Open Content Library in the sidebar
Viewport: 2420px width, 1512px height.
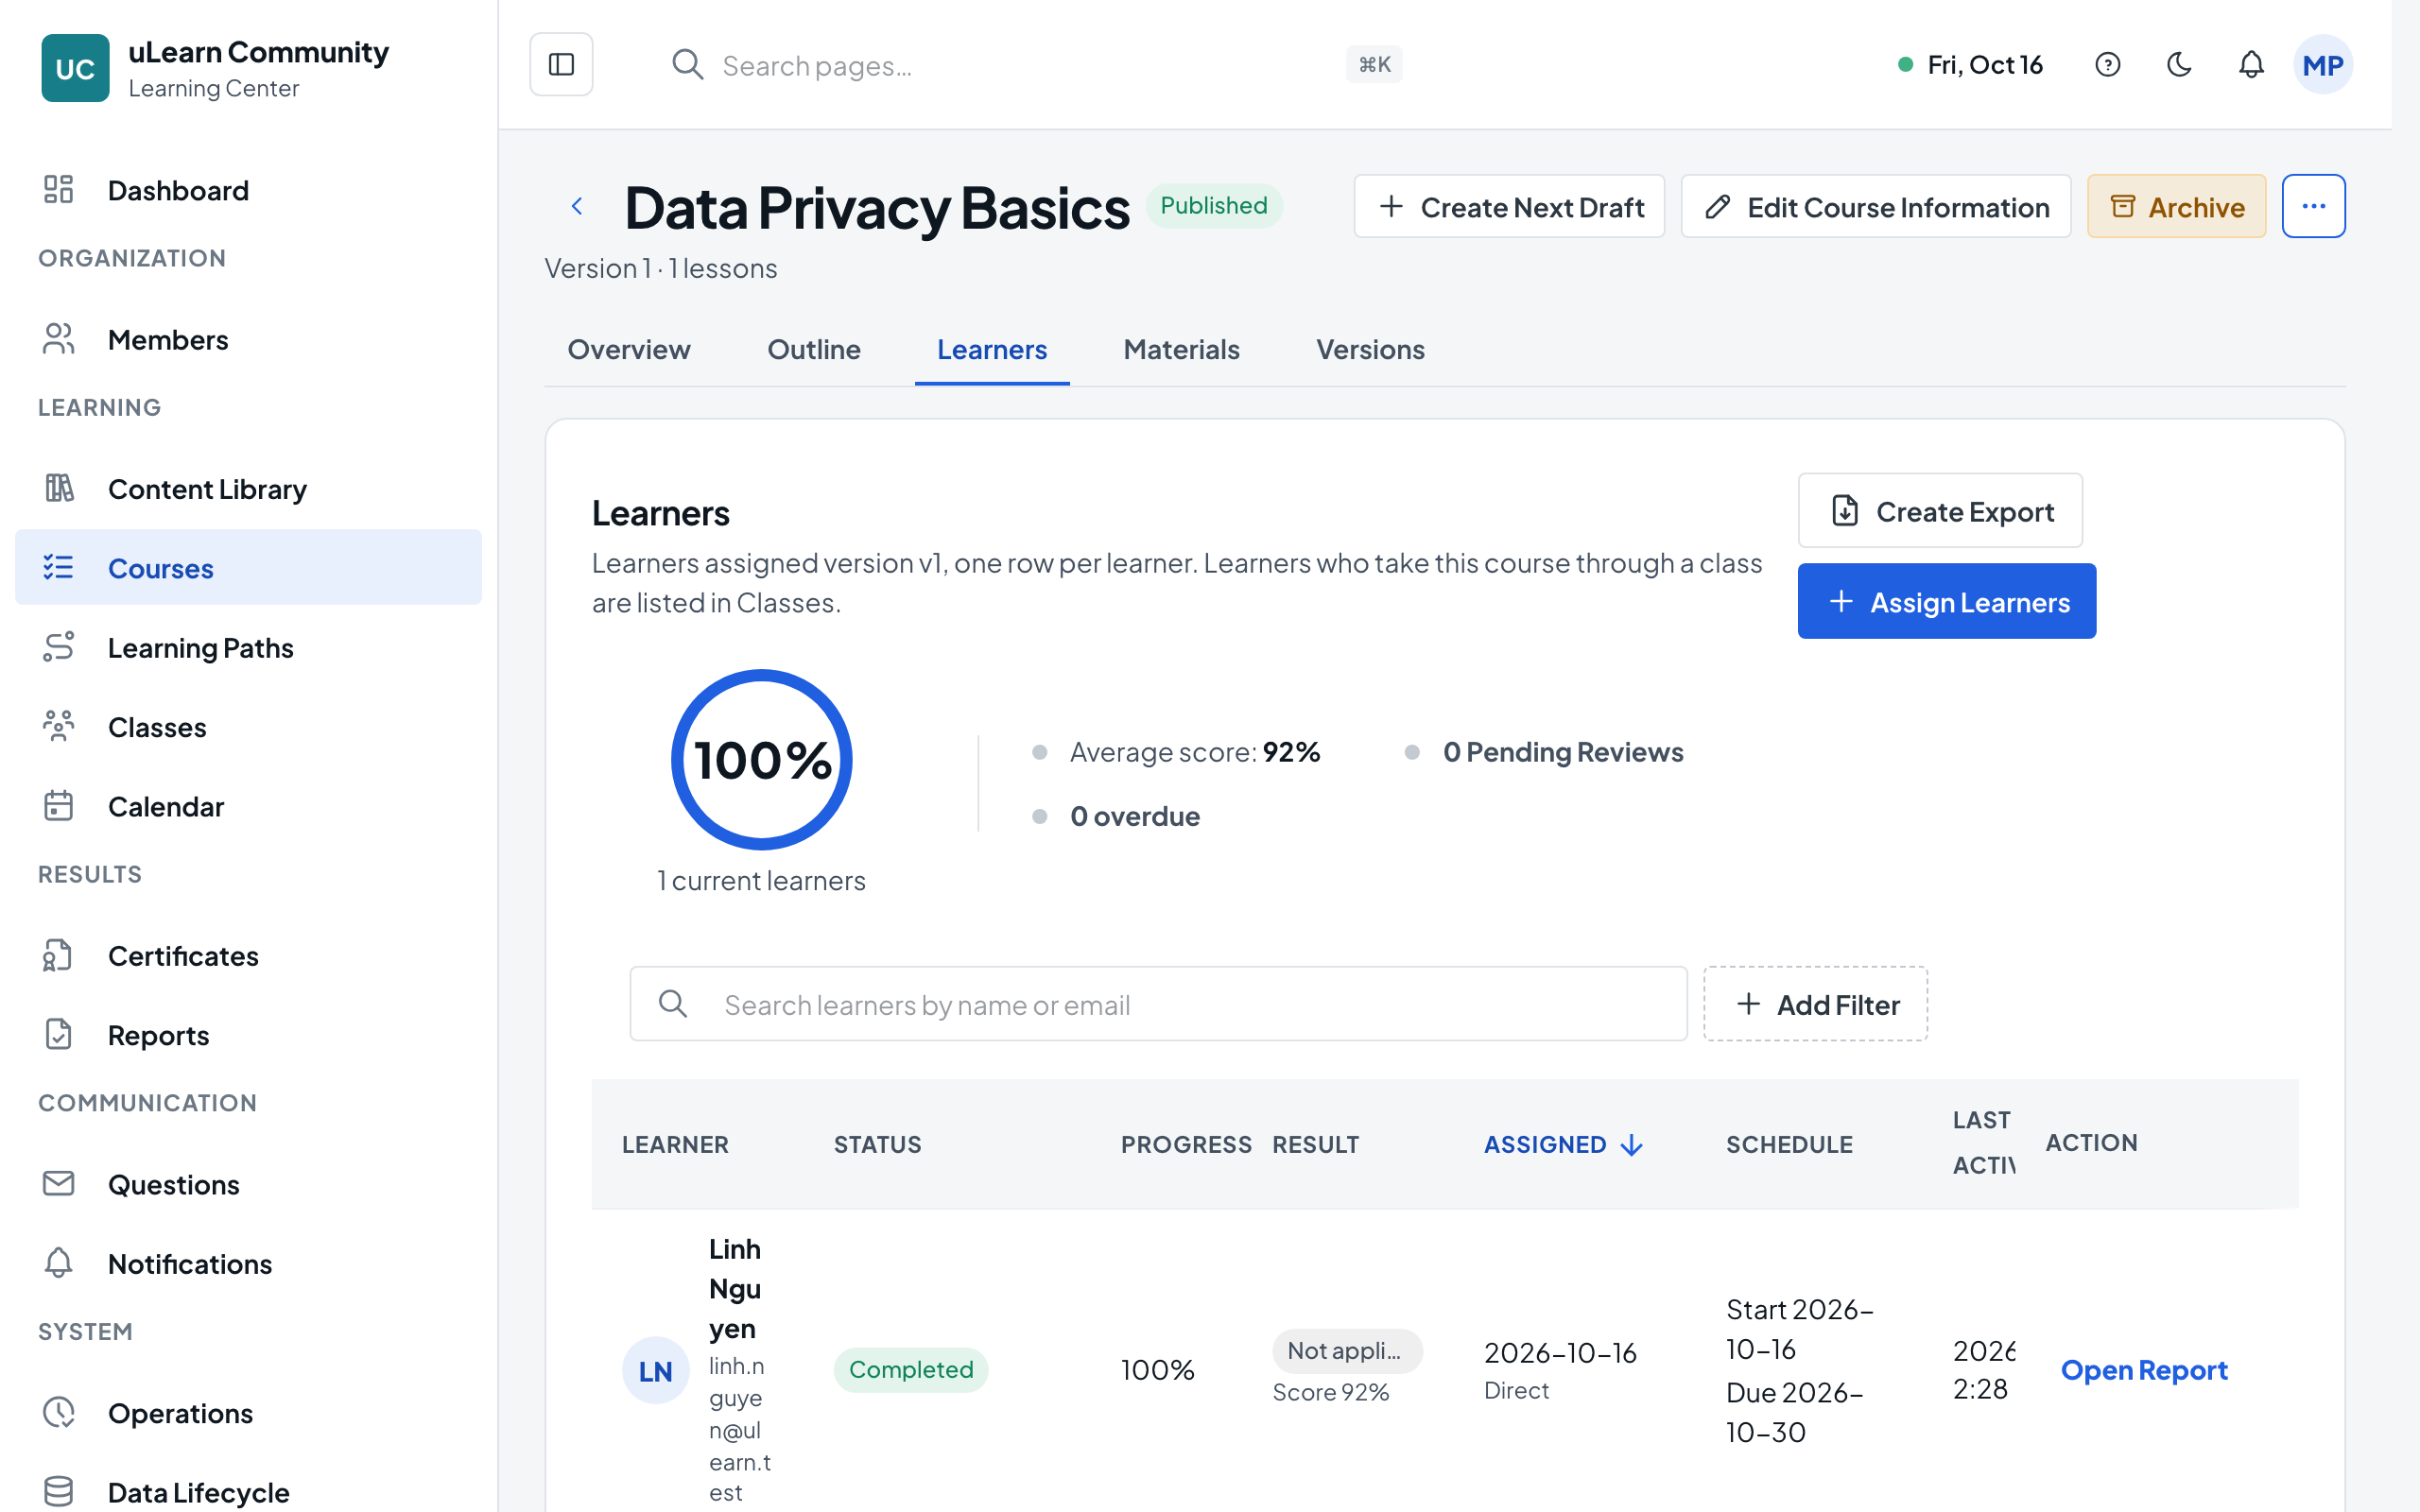coord(248,489)
